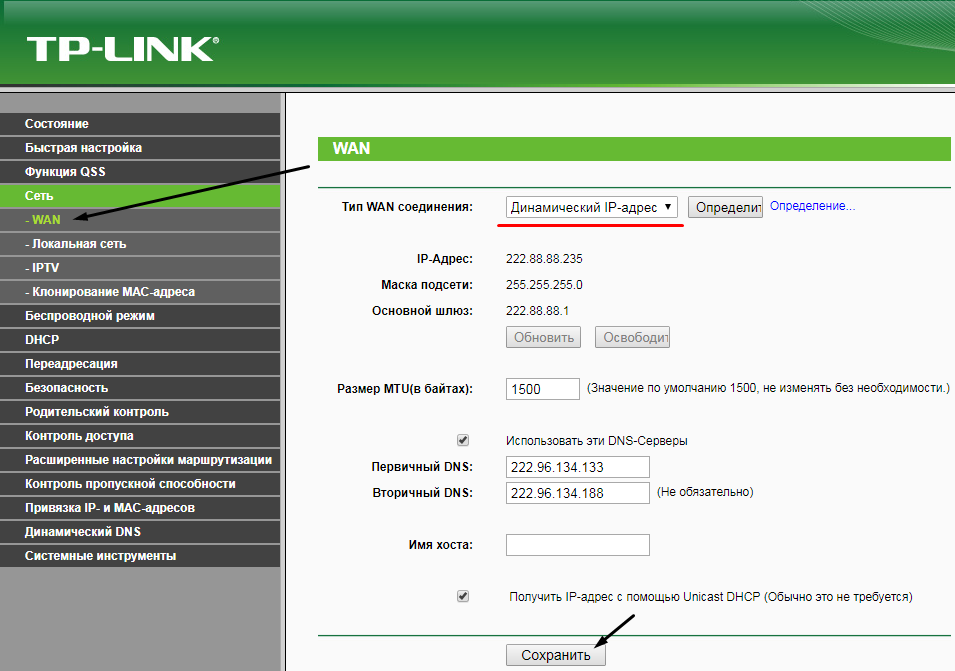Click the subnet mask value 255.255.255.0

pyautogui.click(x=544, y=285)
